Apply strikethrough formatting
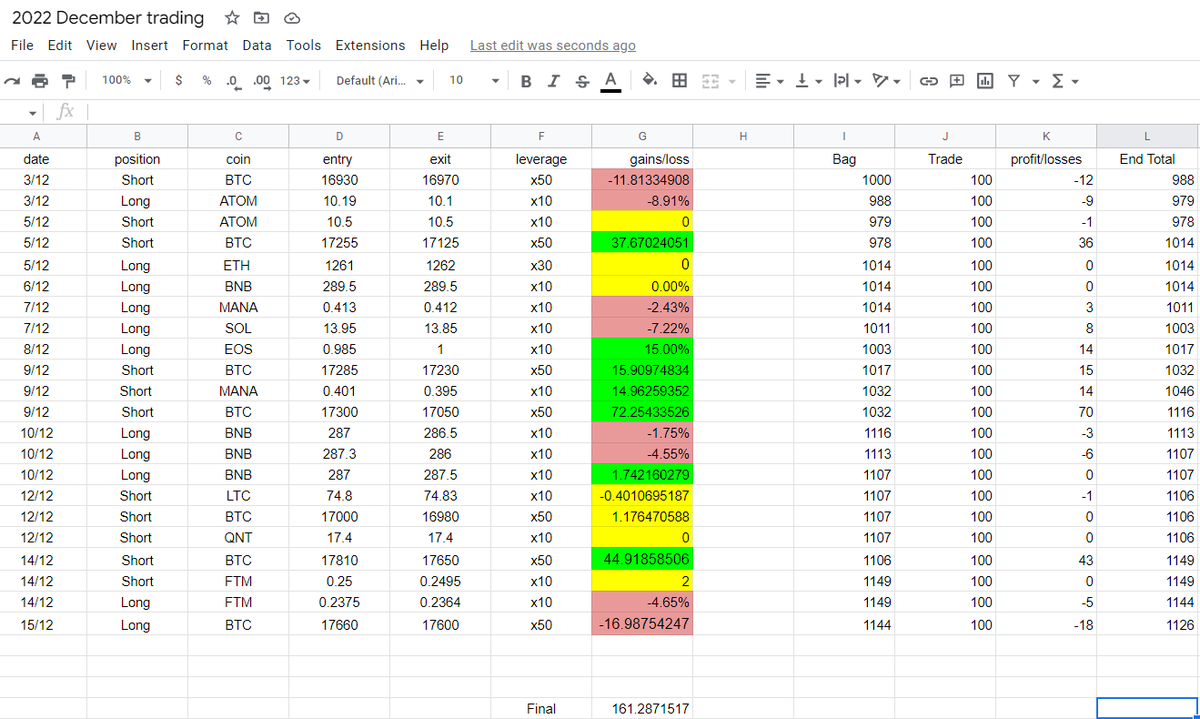Screen dimensions: 1200x719 (582, 80)
